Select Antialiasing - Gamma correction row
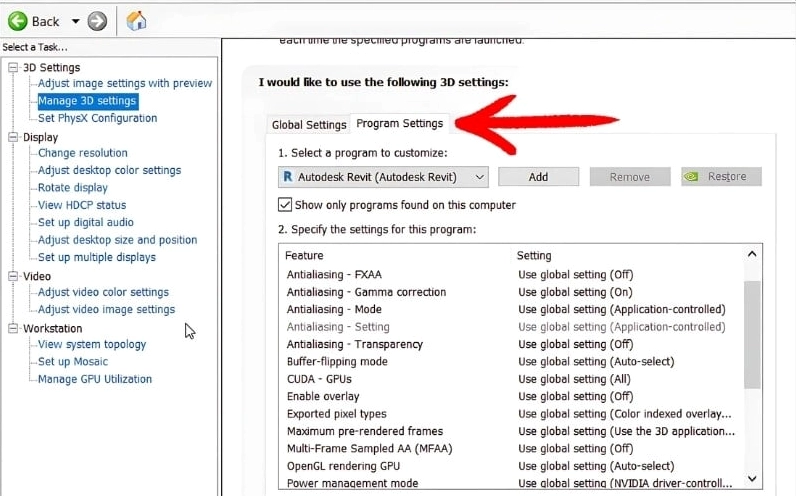Screen dimensions: 796x496 coord(511,292)
